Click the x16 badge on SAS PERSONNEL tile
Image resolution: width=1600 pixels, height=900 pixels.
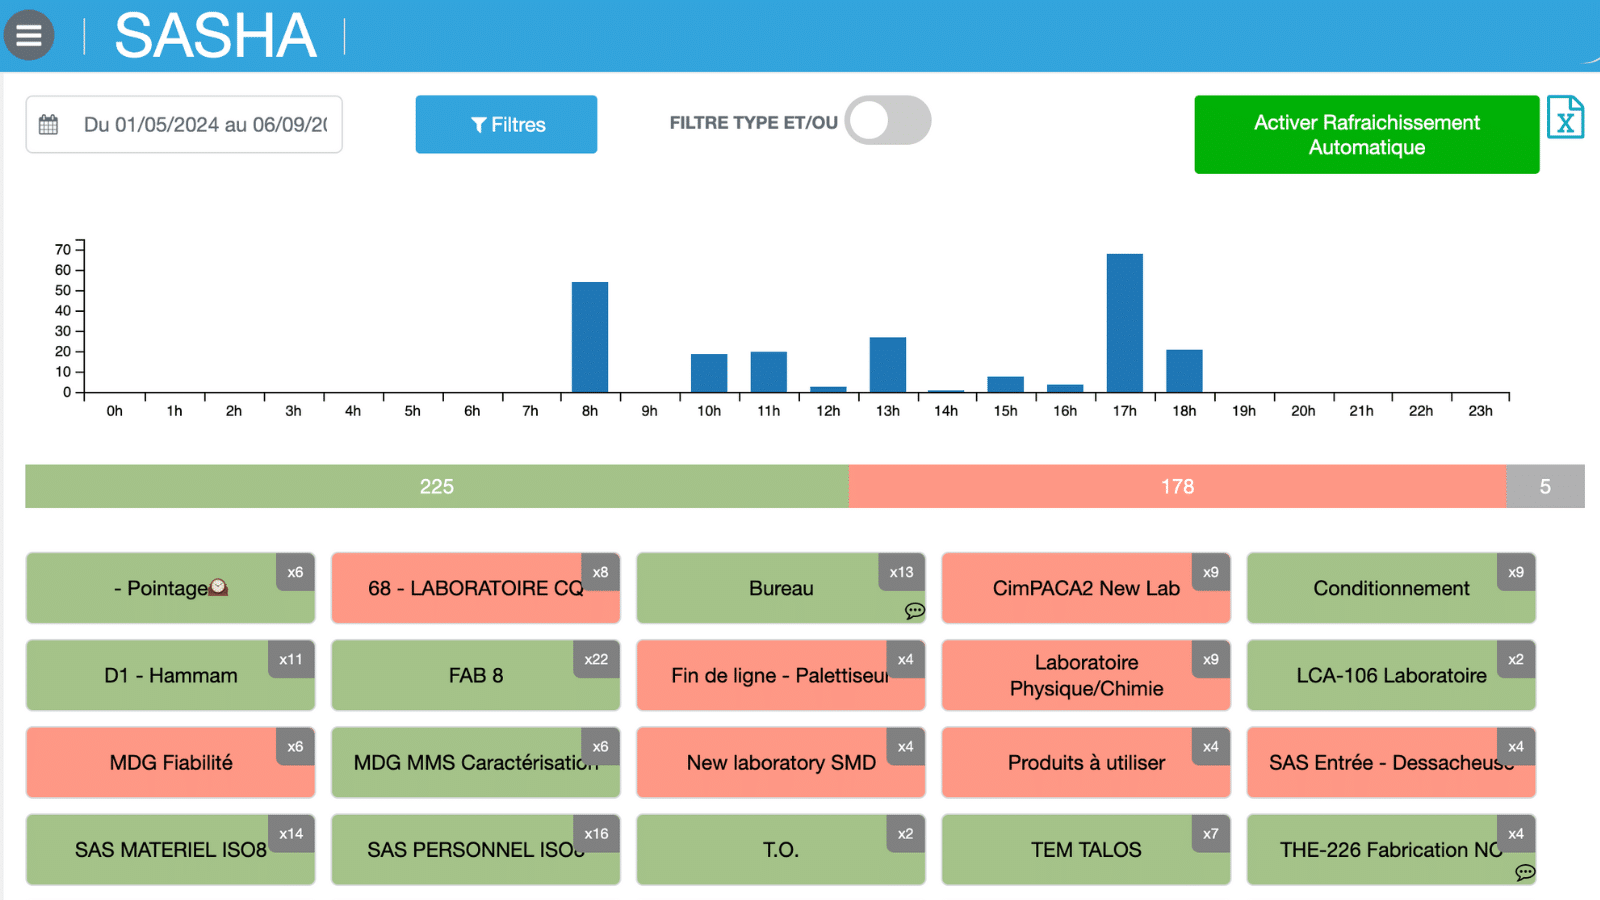[x=596, y=834]
